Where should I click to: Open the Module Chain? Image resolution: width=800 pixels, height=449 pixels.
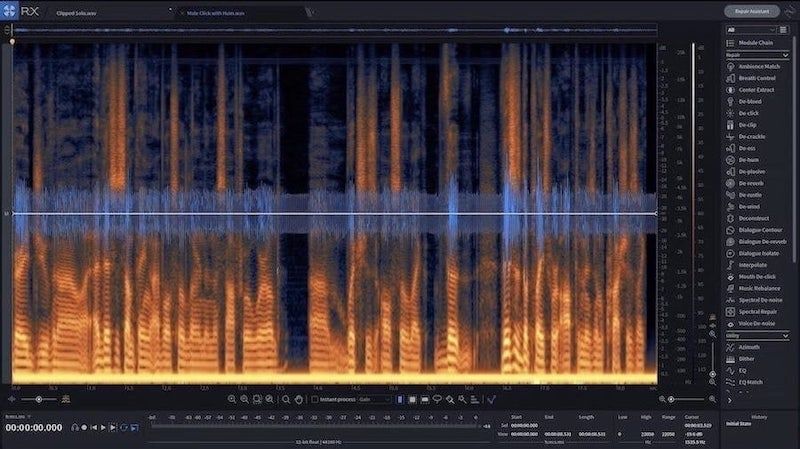tap(756, 43)
